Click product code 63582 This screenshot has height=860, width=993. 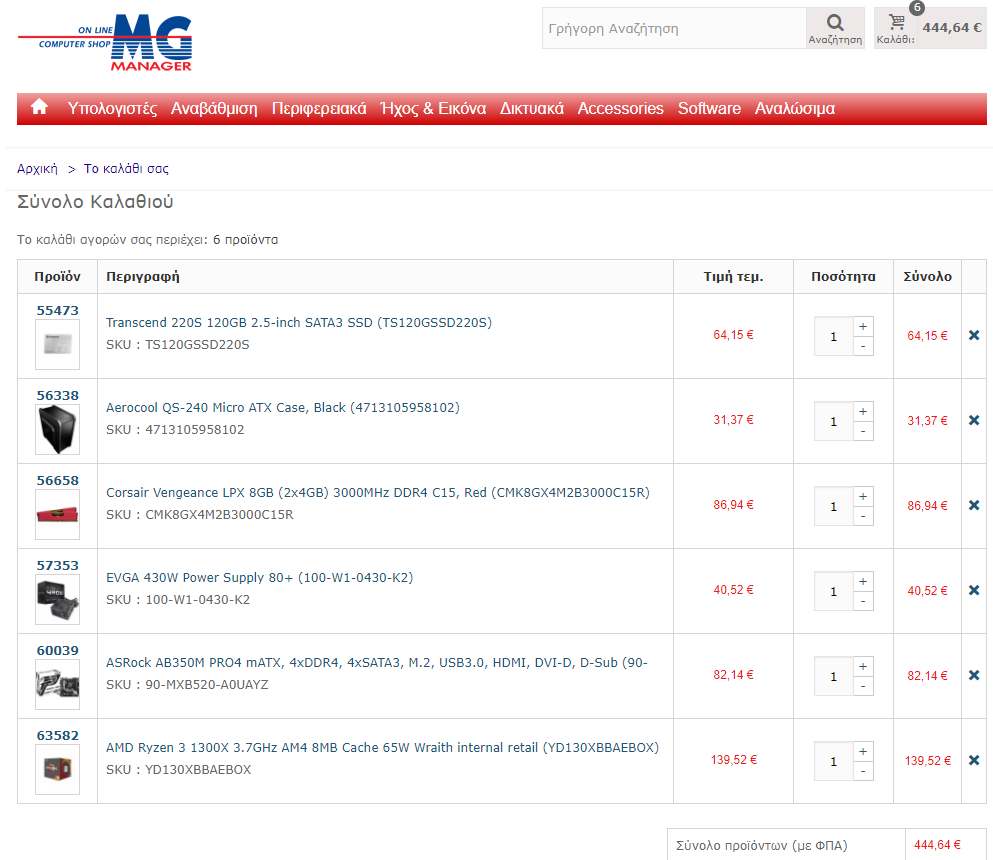(58, 735)
